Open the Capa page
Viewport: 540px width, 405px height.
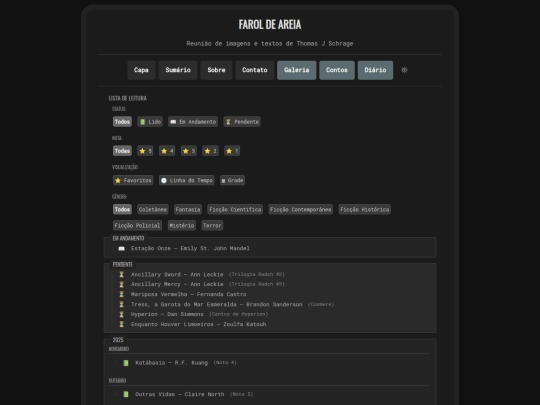coord(141,70)
